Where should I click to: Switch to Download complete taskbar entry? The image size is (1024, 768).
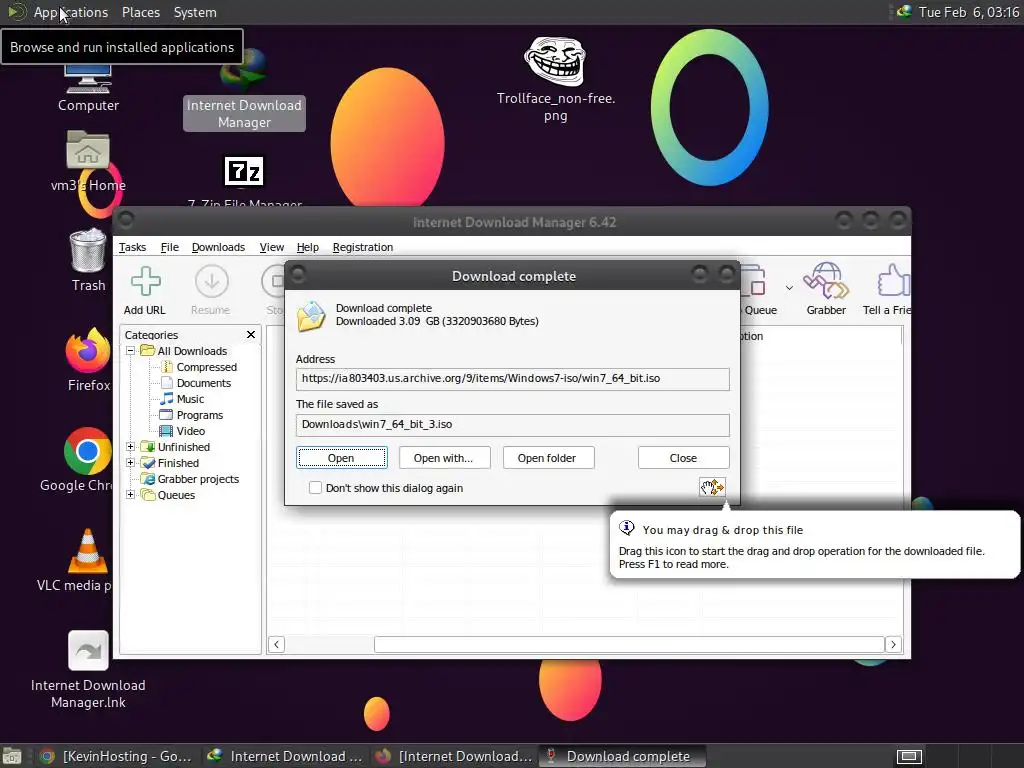point(622,756)
